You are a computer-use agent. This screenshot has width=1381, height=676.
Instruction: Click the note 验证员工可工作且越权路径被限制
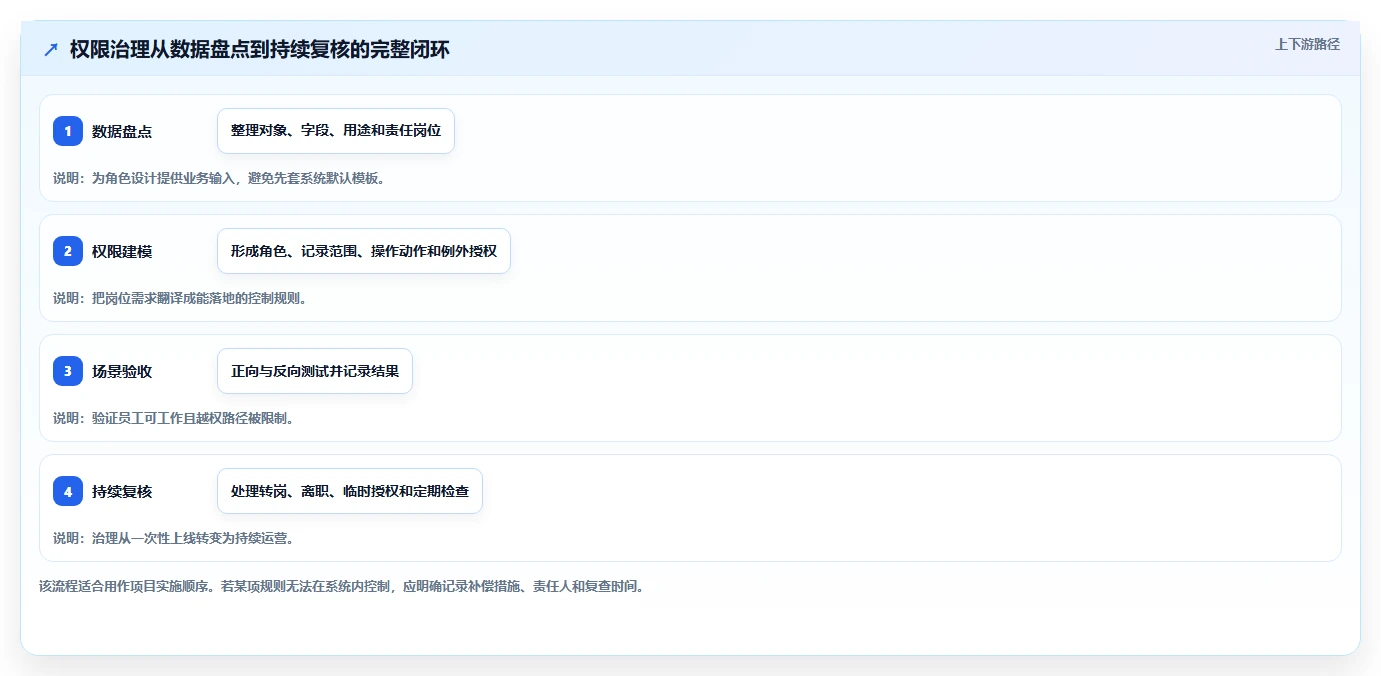click(x=193, y=418)
